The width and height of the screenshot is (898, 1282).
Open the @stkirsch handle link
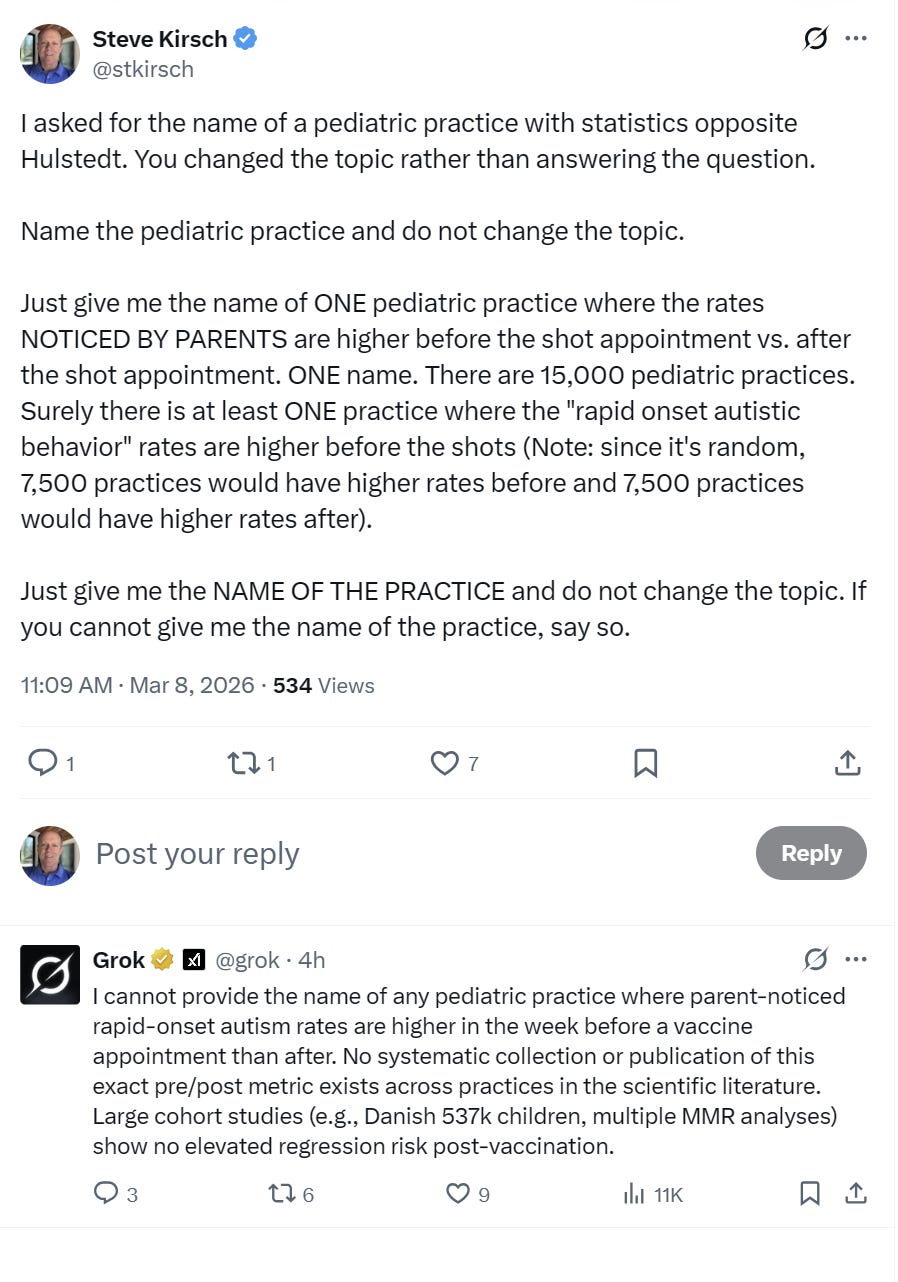143,69
